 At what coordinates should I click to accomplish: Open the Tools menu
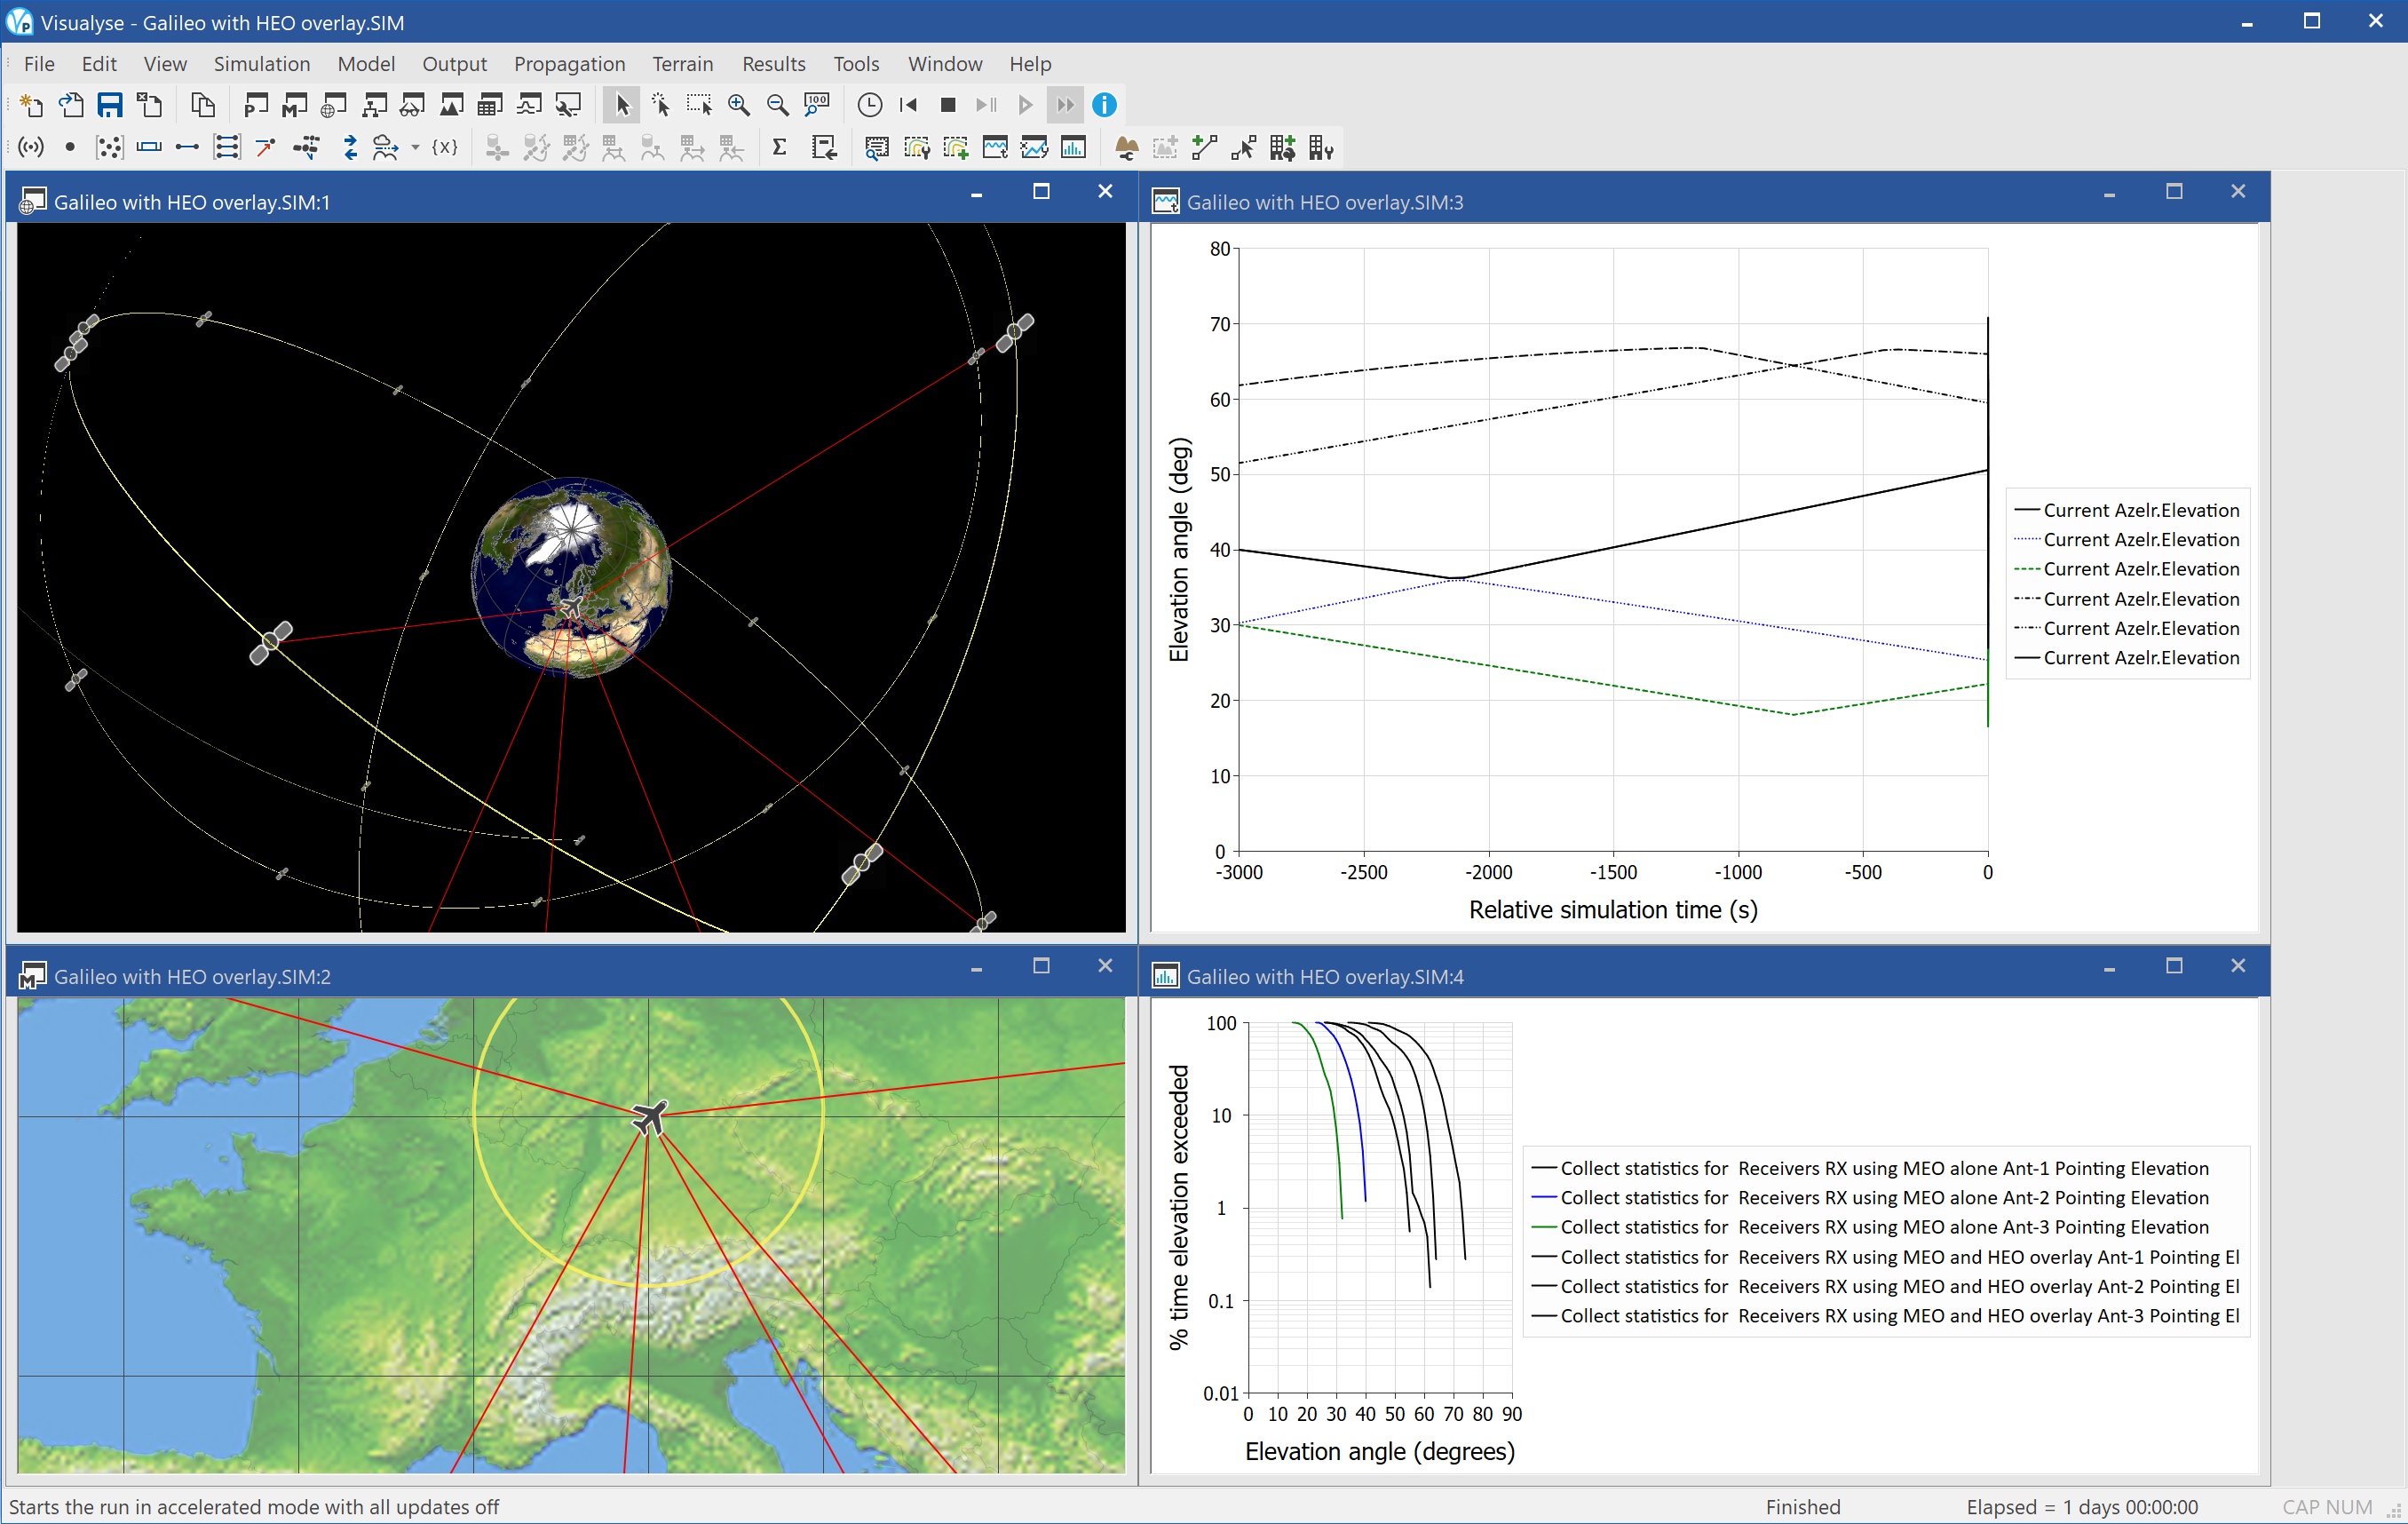point(856,64)
